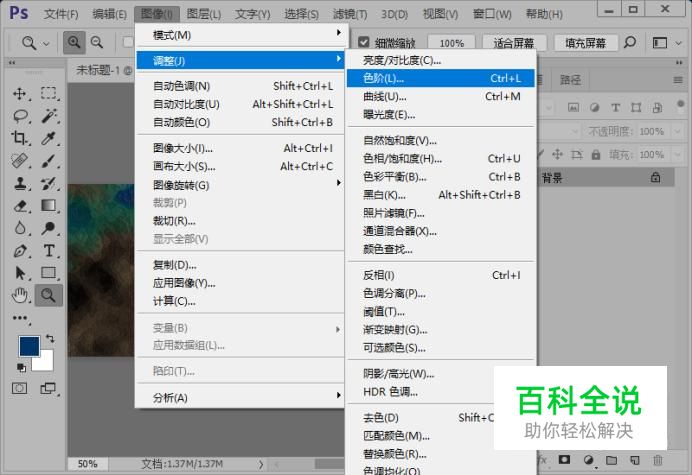
Task: Select the Gradient tool
Action: pyautogui.click(x=48, y=206)
